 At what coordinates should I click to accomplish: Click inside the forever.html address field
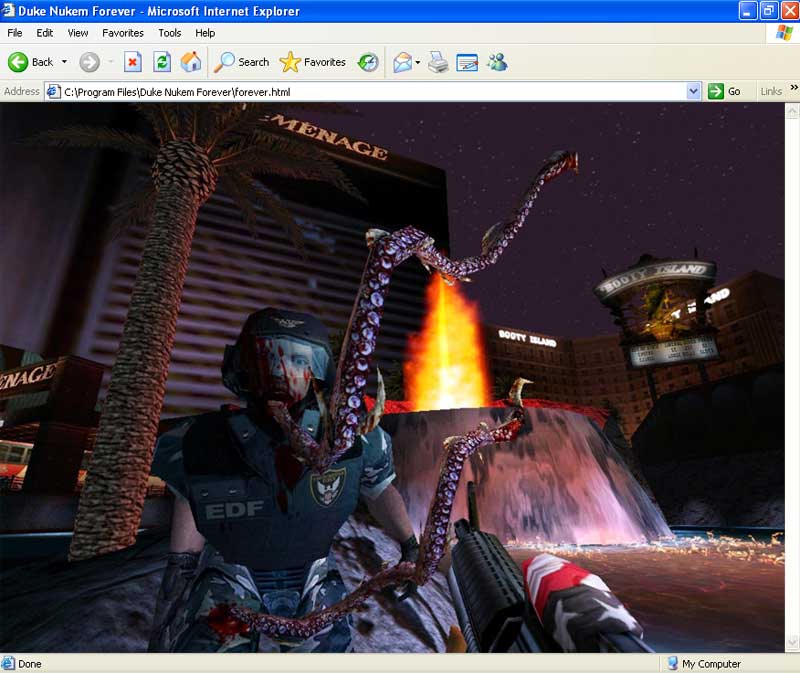click(370, 91)
